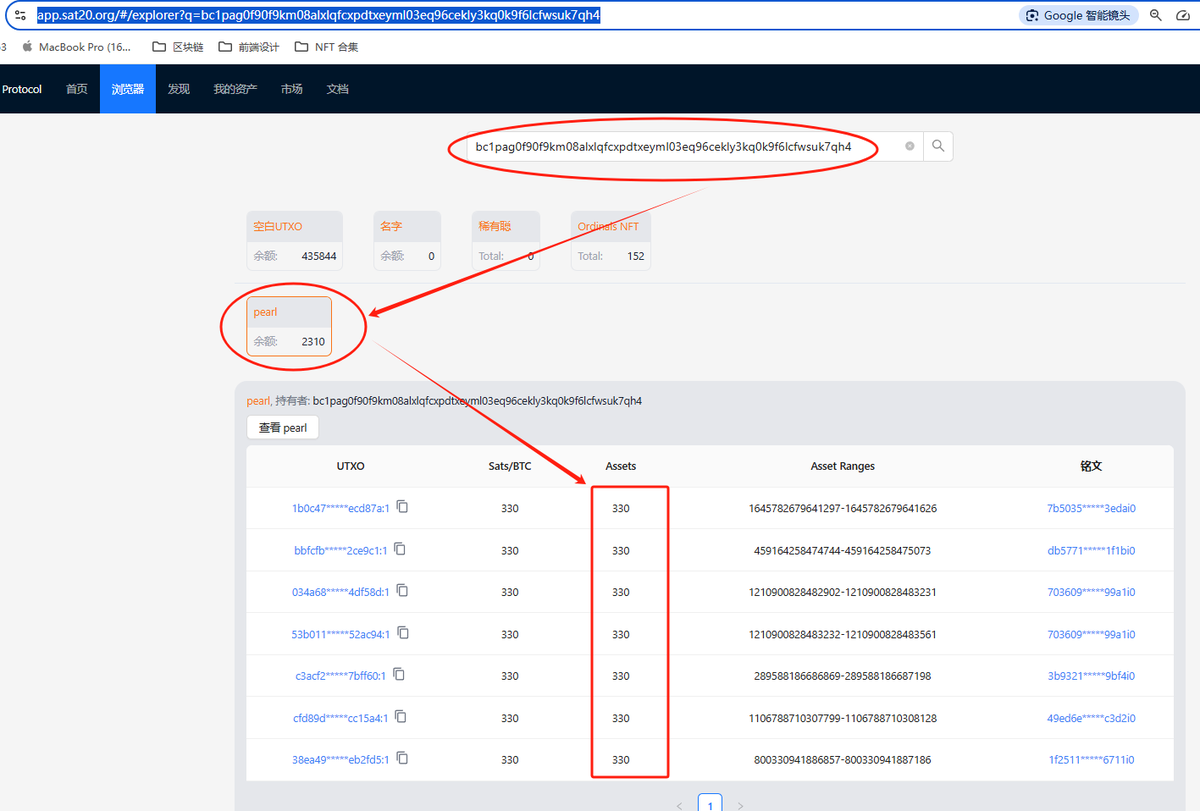Open inscription 3b9321*****9bf4i0
1200x811 pixels.
coord(1091,676)
